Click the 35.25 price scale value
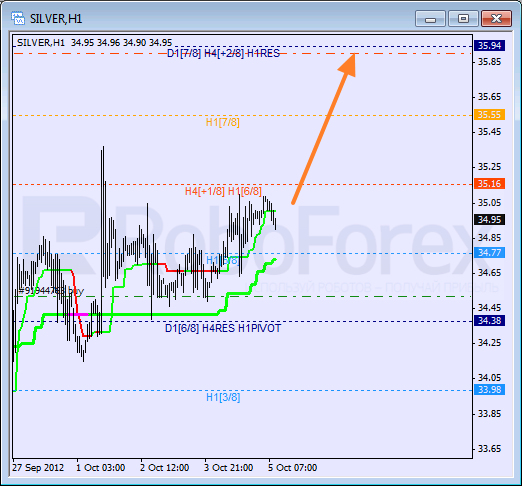 point(489,167)
